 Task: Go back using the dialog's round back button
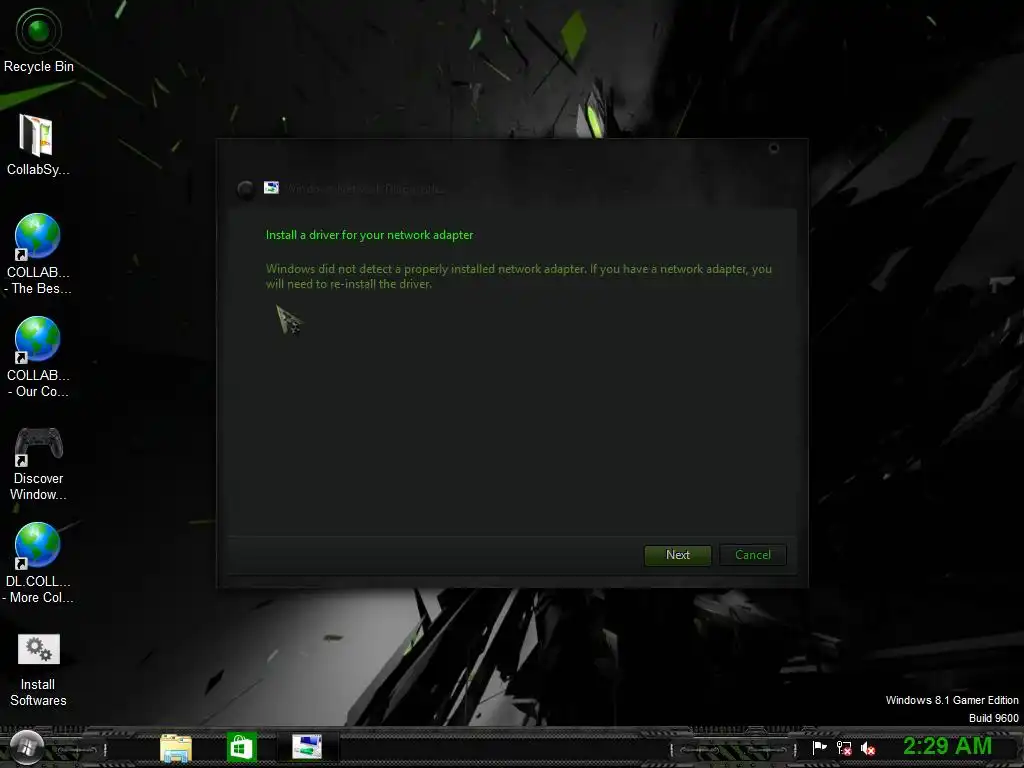tap(246, 189)
